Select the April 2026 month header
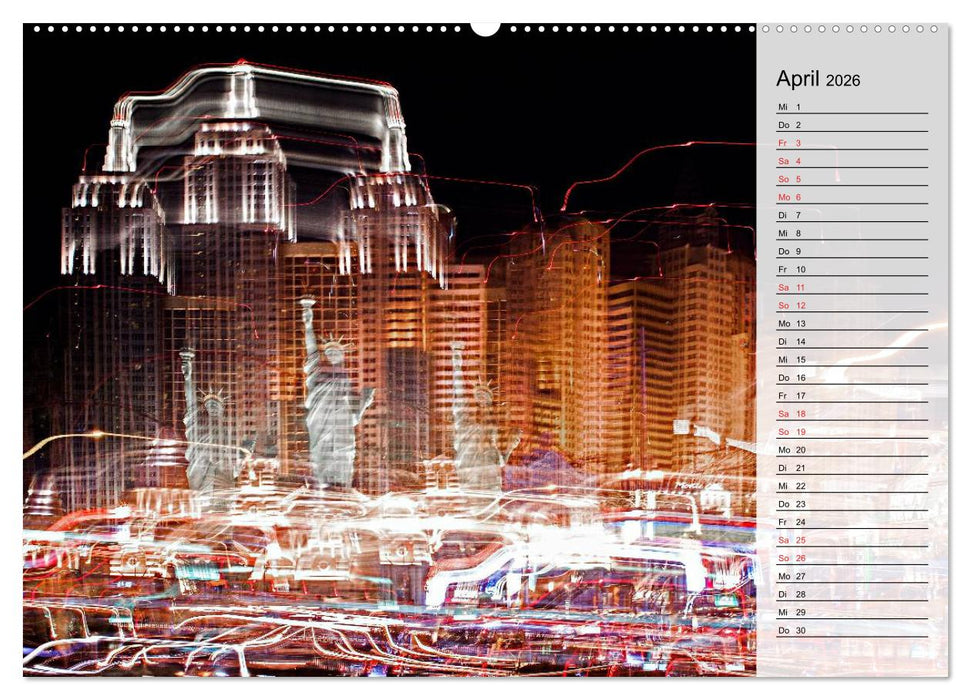The width and height of the screenshot is (971, 700). point(812,80)
